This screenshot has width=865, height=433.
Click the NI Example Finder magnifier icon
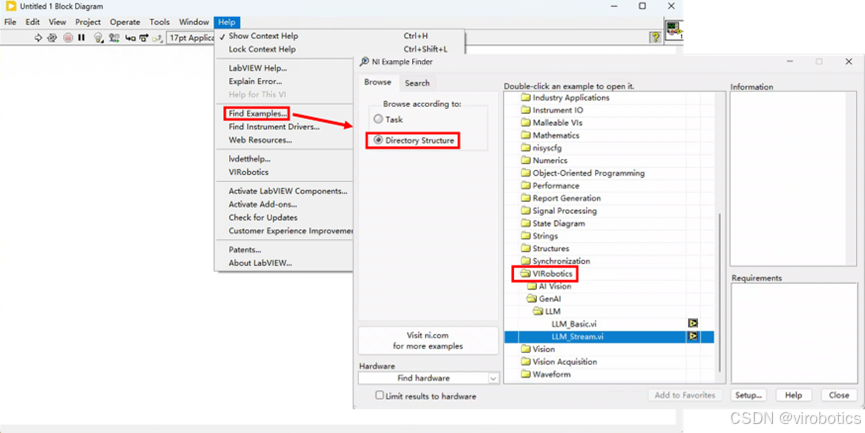pos(364,62)
